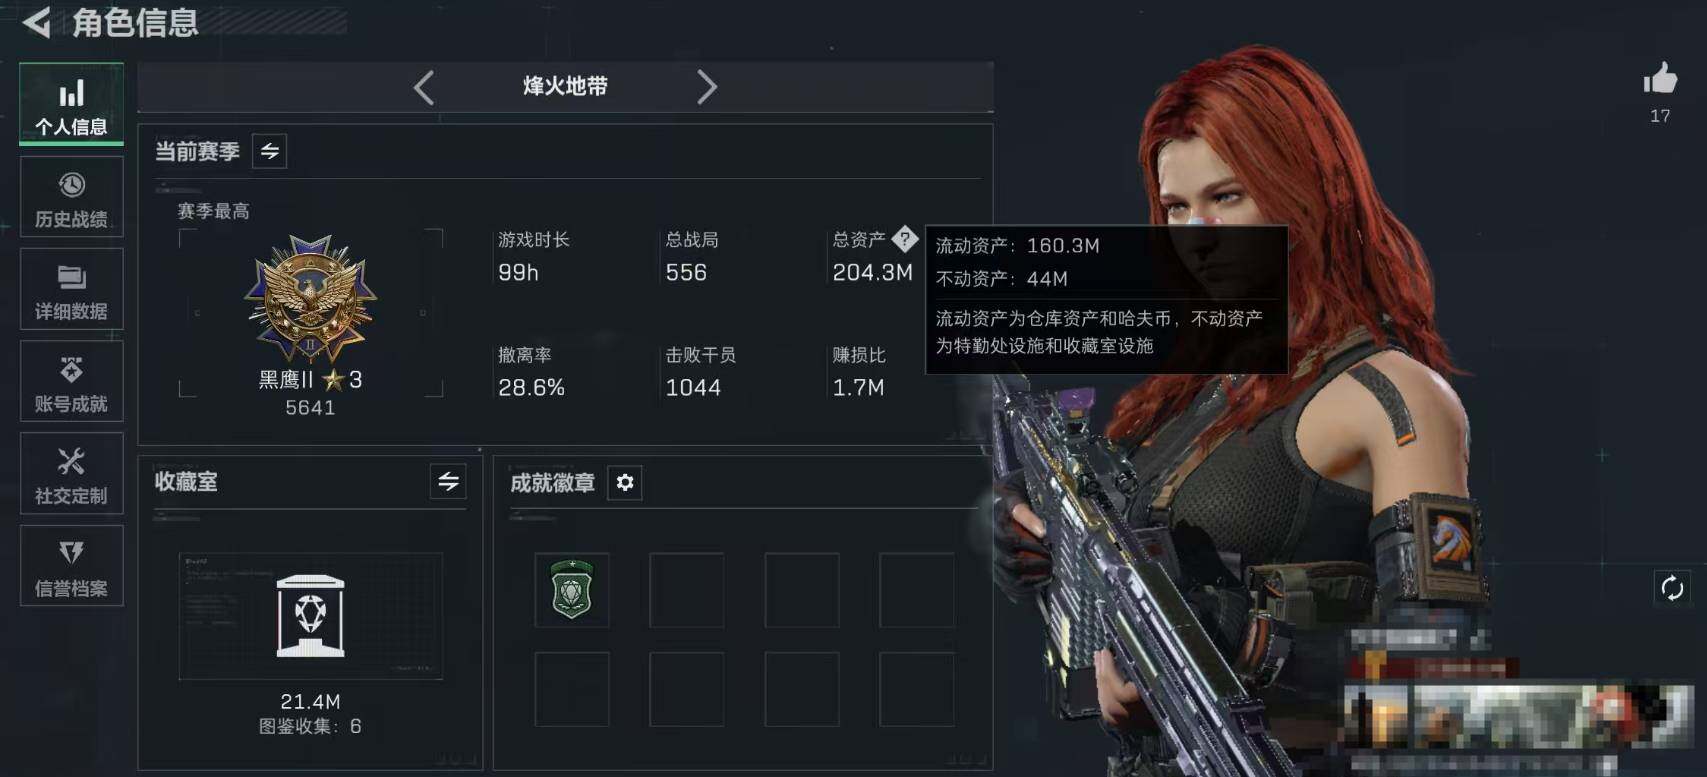Viewport: 1707px width, 777px height.
Task: Switch to next game mode with right chevron
Action: [x=706, y=87]
